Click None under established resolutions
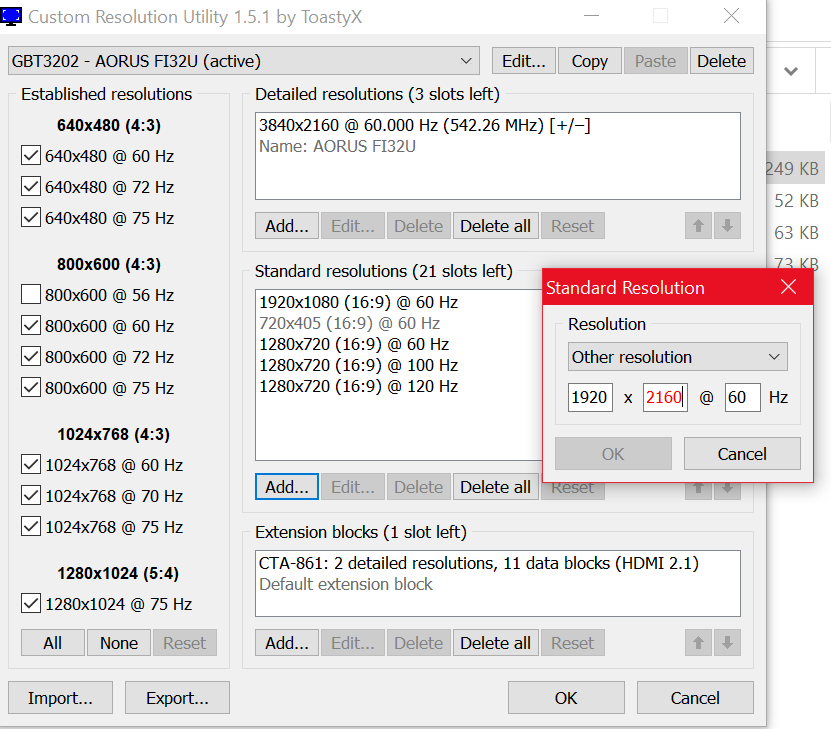The height and width of the screenshot is (729, 831). pyautogui.click(x=119, y=643)
